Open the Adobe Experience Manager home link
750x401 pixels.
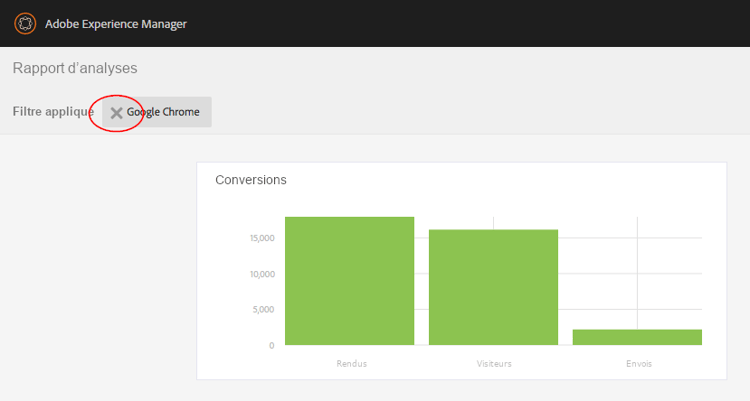point(116,24)
